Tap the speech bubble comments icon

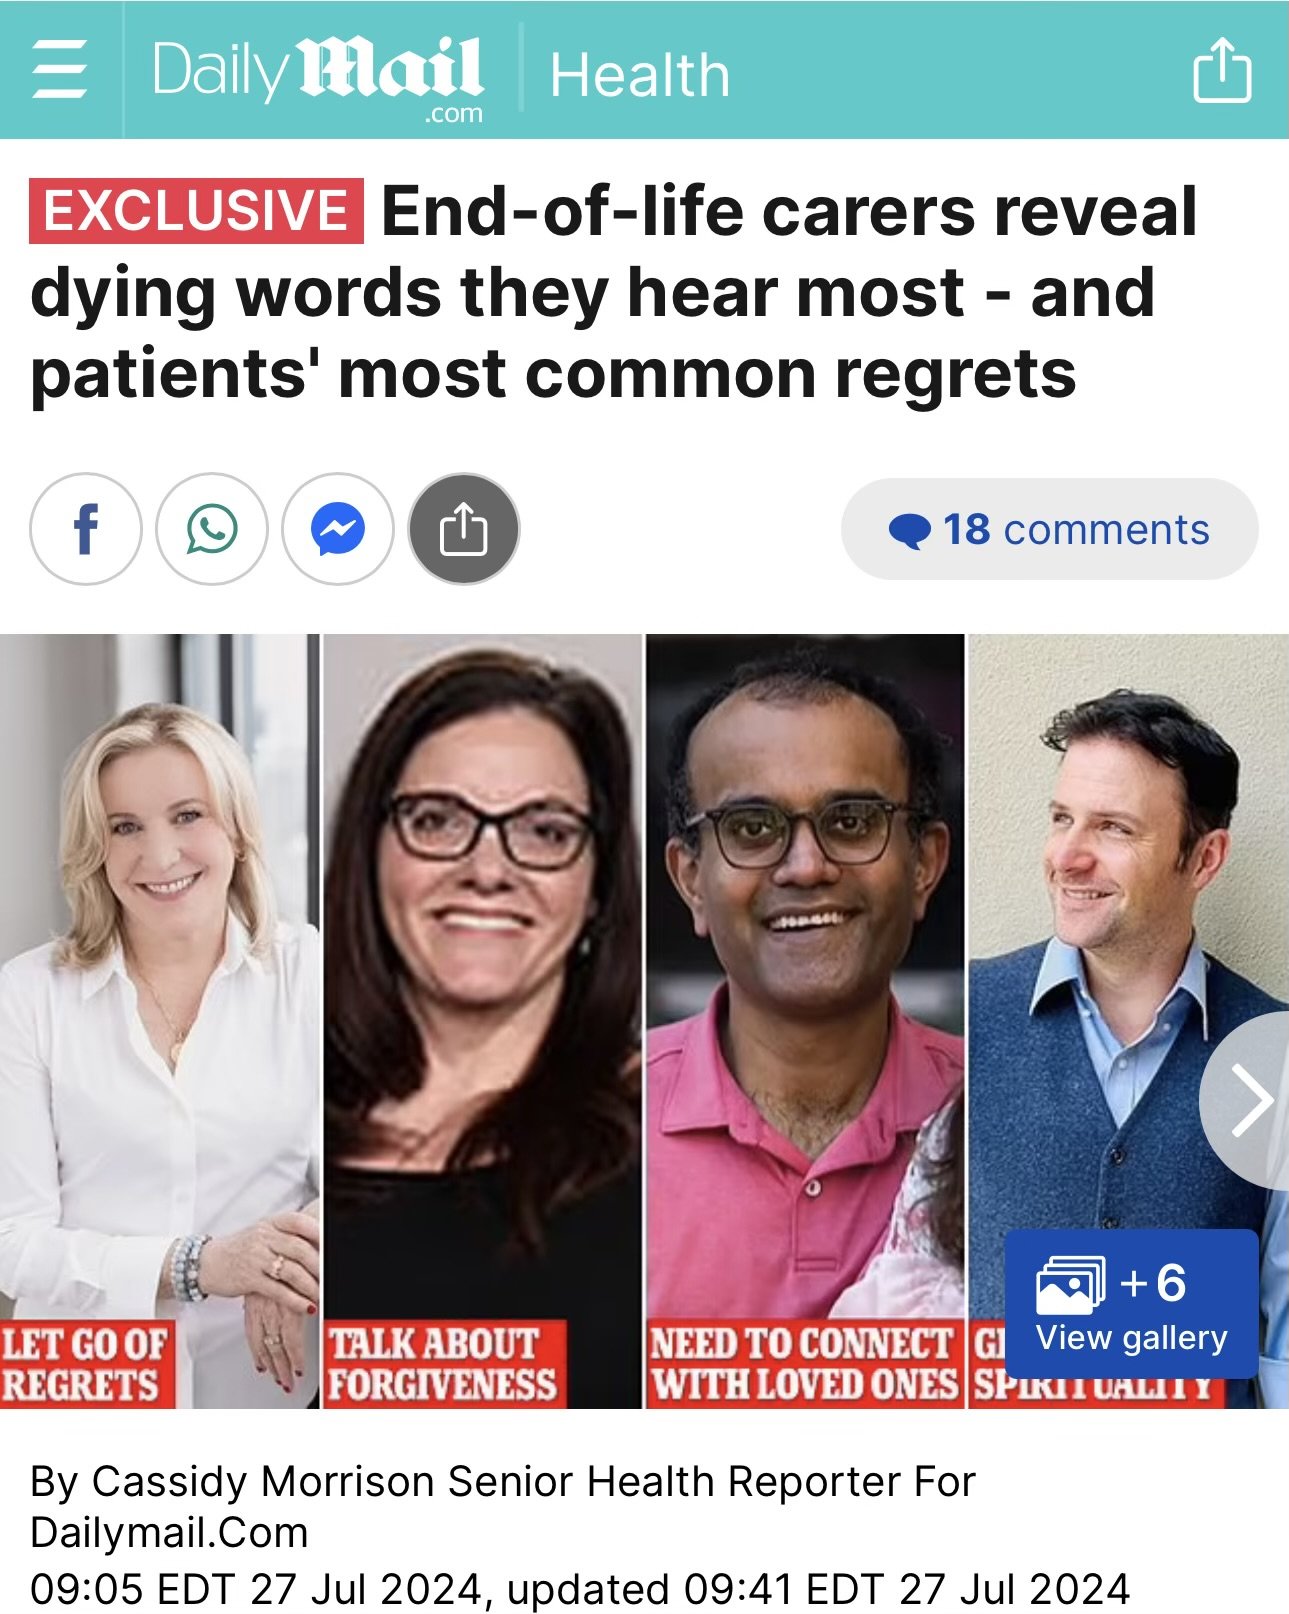click(x=909, y=530)
